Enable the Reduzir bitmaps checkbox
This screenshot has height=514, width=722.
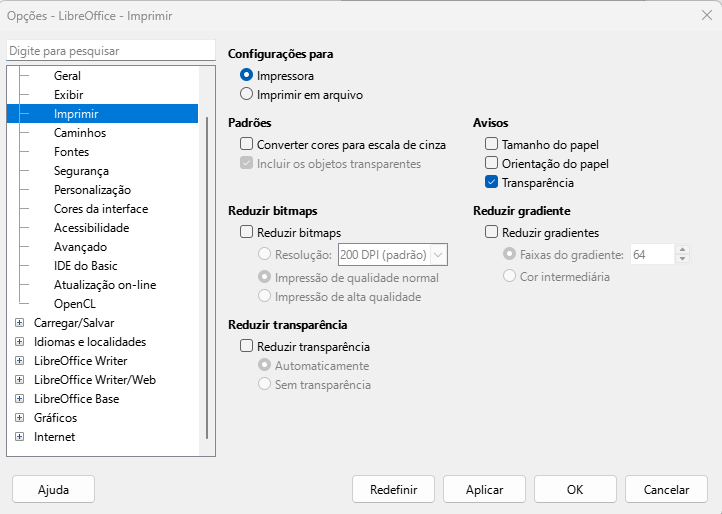point(246,232)
